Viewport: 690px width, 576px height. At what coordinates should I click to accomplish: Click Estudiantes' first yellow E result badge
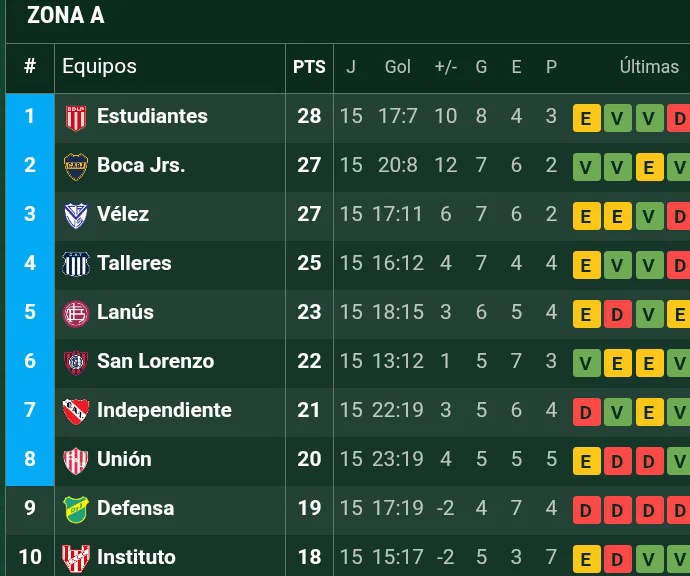pos(587,118)
